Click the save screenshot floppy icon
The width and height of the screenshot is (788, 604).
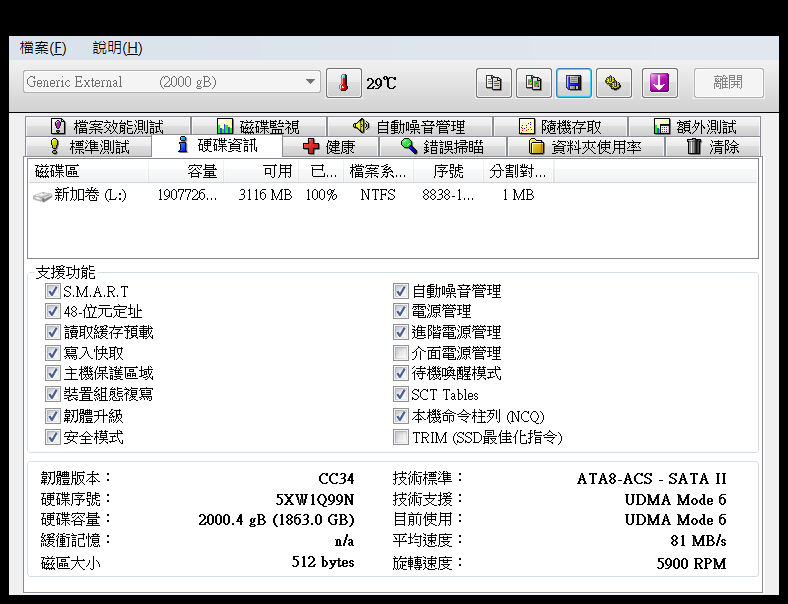click(x=574, y=83)
